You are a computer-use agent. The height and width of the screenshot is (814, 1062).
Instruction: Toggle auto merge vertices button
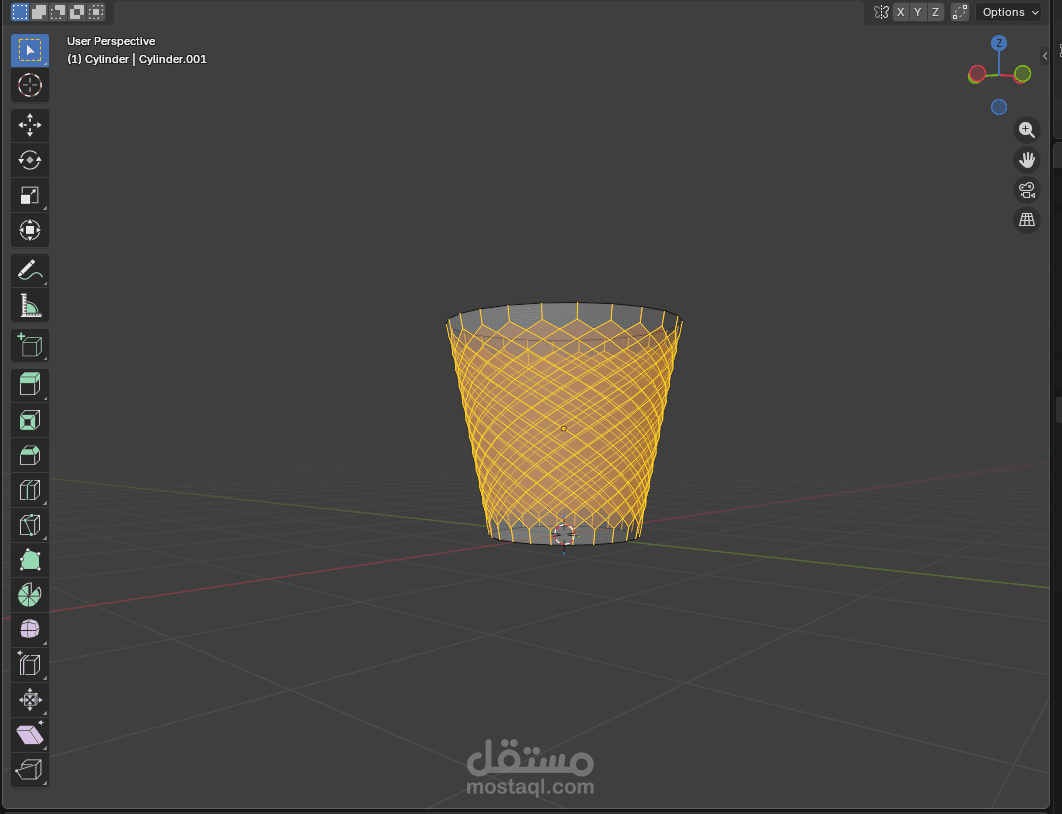[960, 12]
